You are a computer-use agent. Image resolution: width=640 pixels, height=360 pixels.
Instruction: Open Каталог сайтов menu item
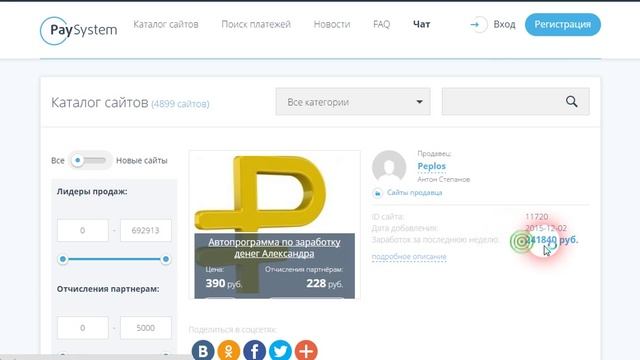tap(166, 24)
